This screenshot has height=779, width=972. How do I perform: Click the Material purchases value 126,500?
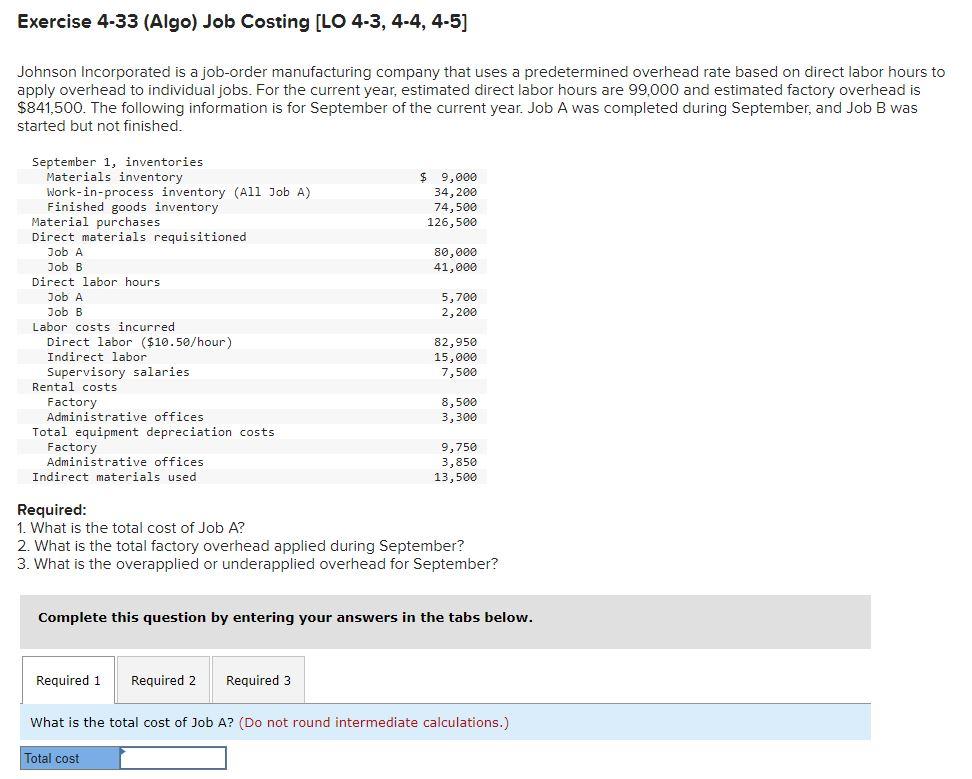457,221
